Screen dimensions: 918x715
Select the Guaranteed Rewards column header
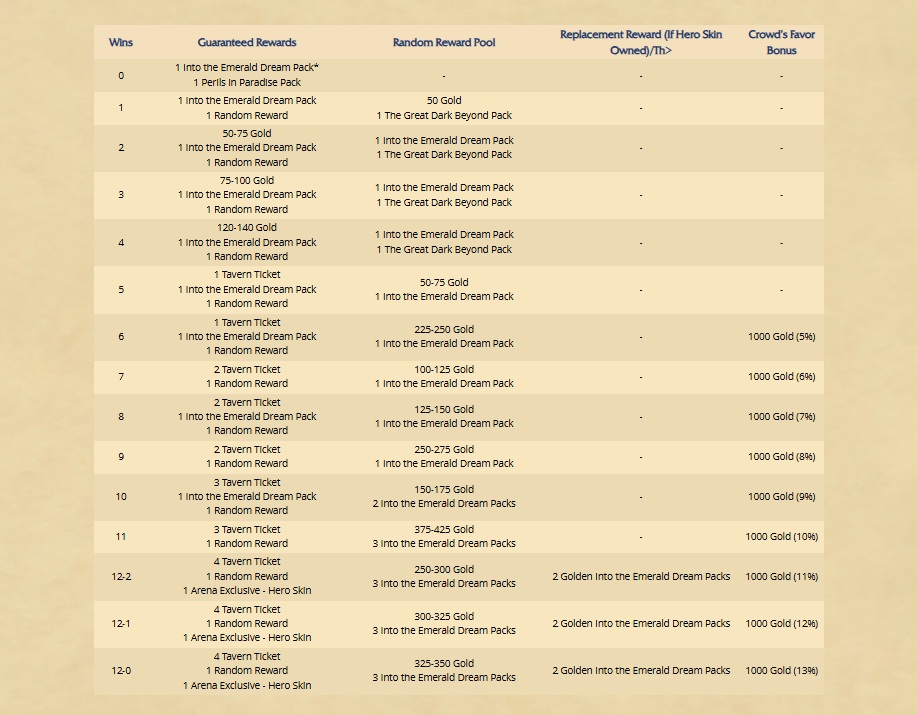tap(246, 42)
